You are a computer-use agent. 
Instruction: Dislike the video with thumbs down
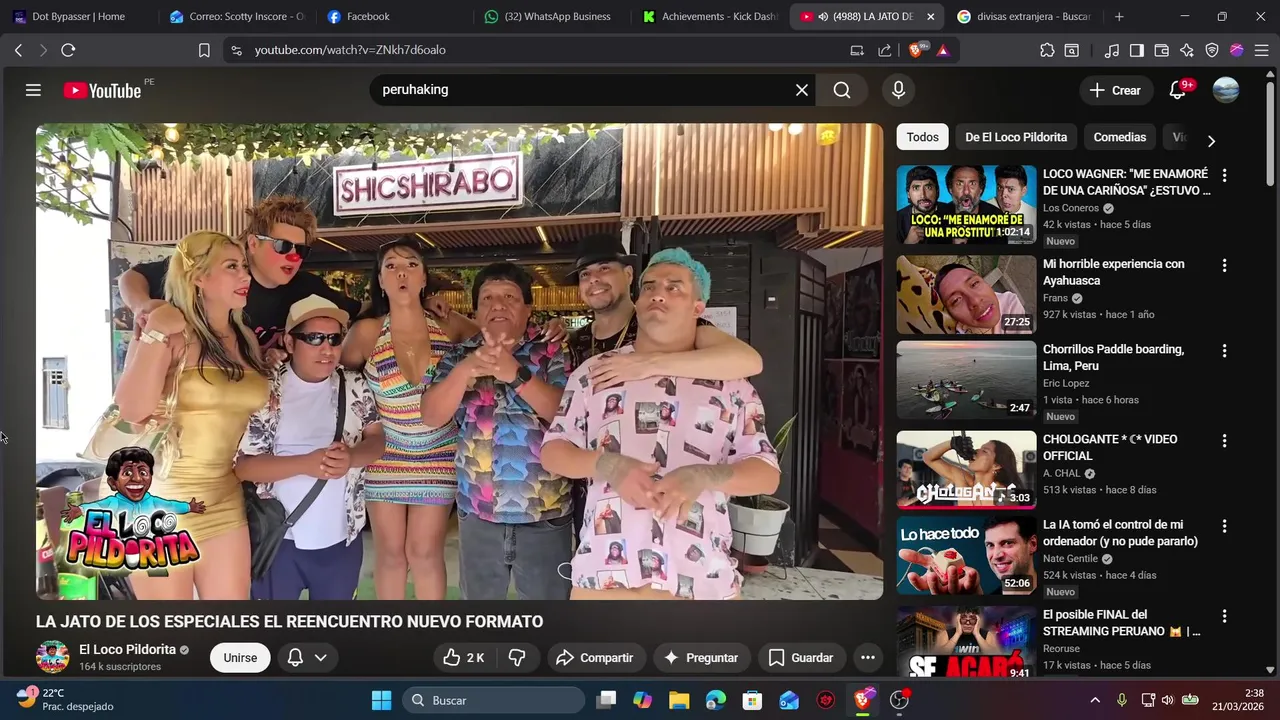click(x=517, y=657)
